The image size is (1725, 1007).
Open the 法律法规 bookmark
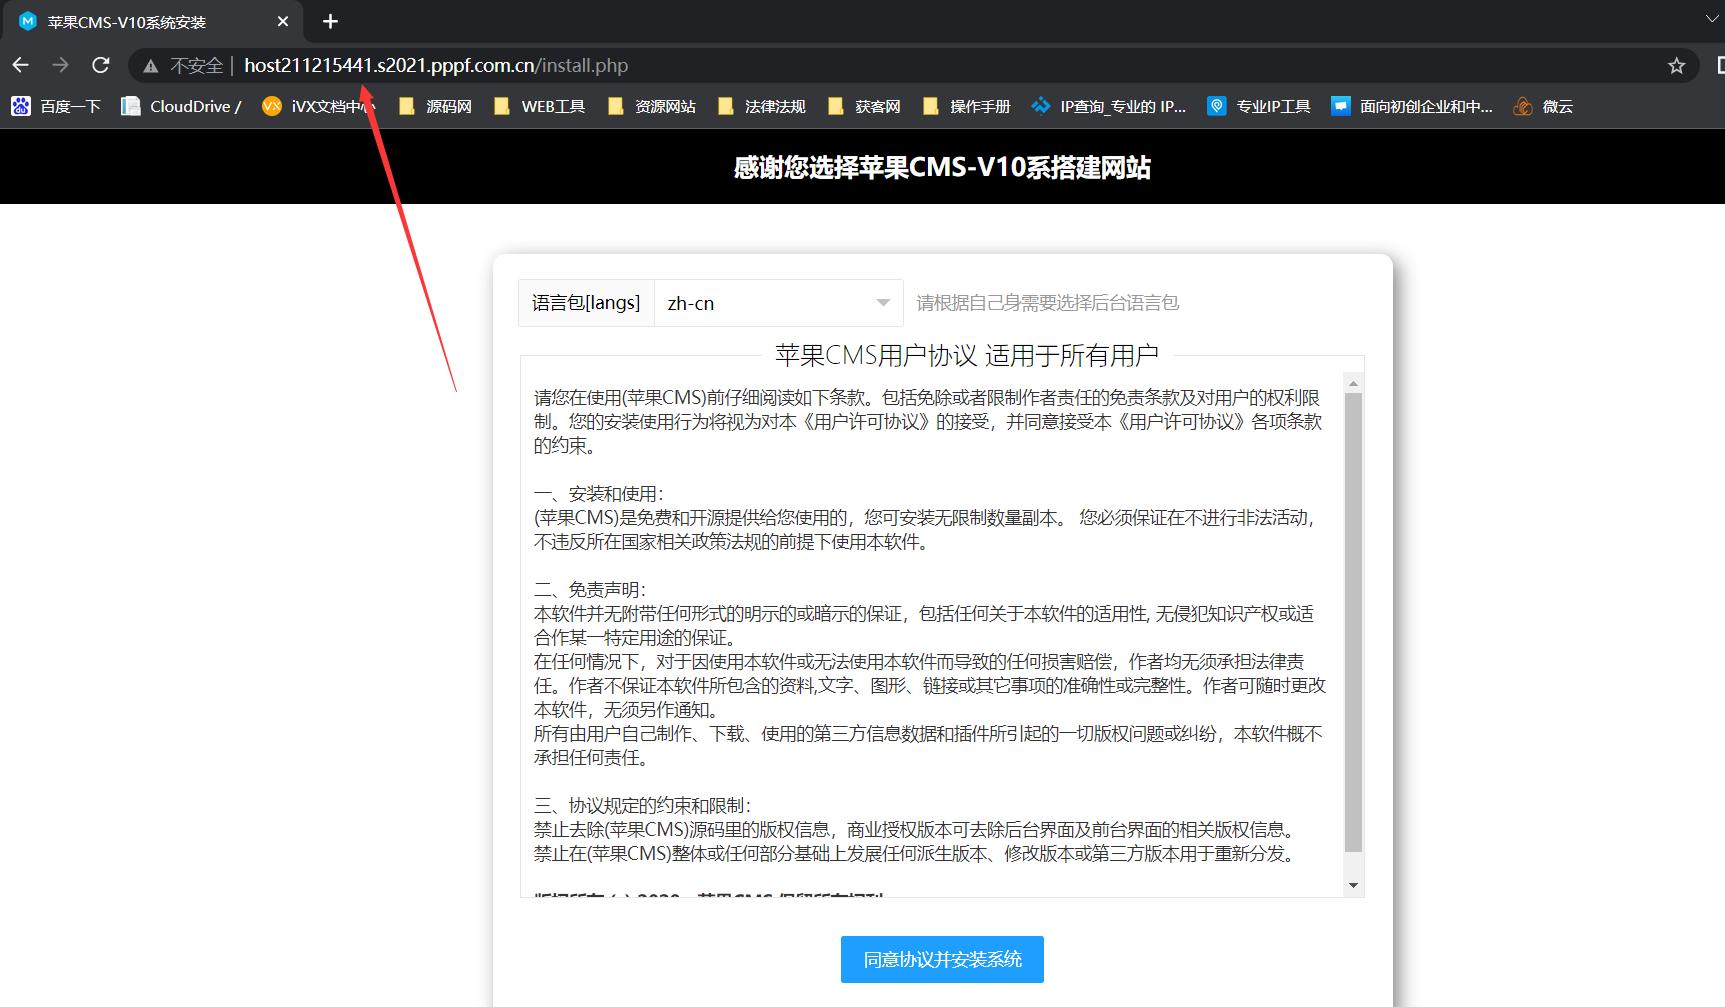coord(762,106)
